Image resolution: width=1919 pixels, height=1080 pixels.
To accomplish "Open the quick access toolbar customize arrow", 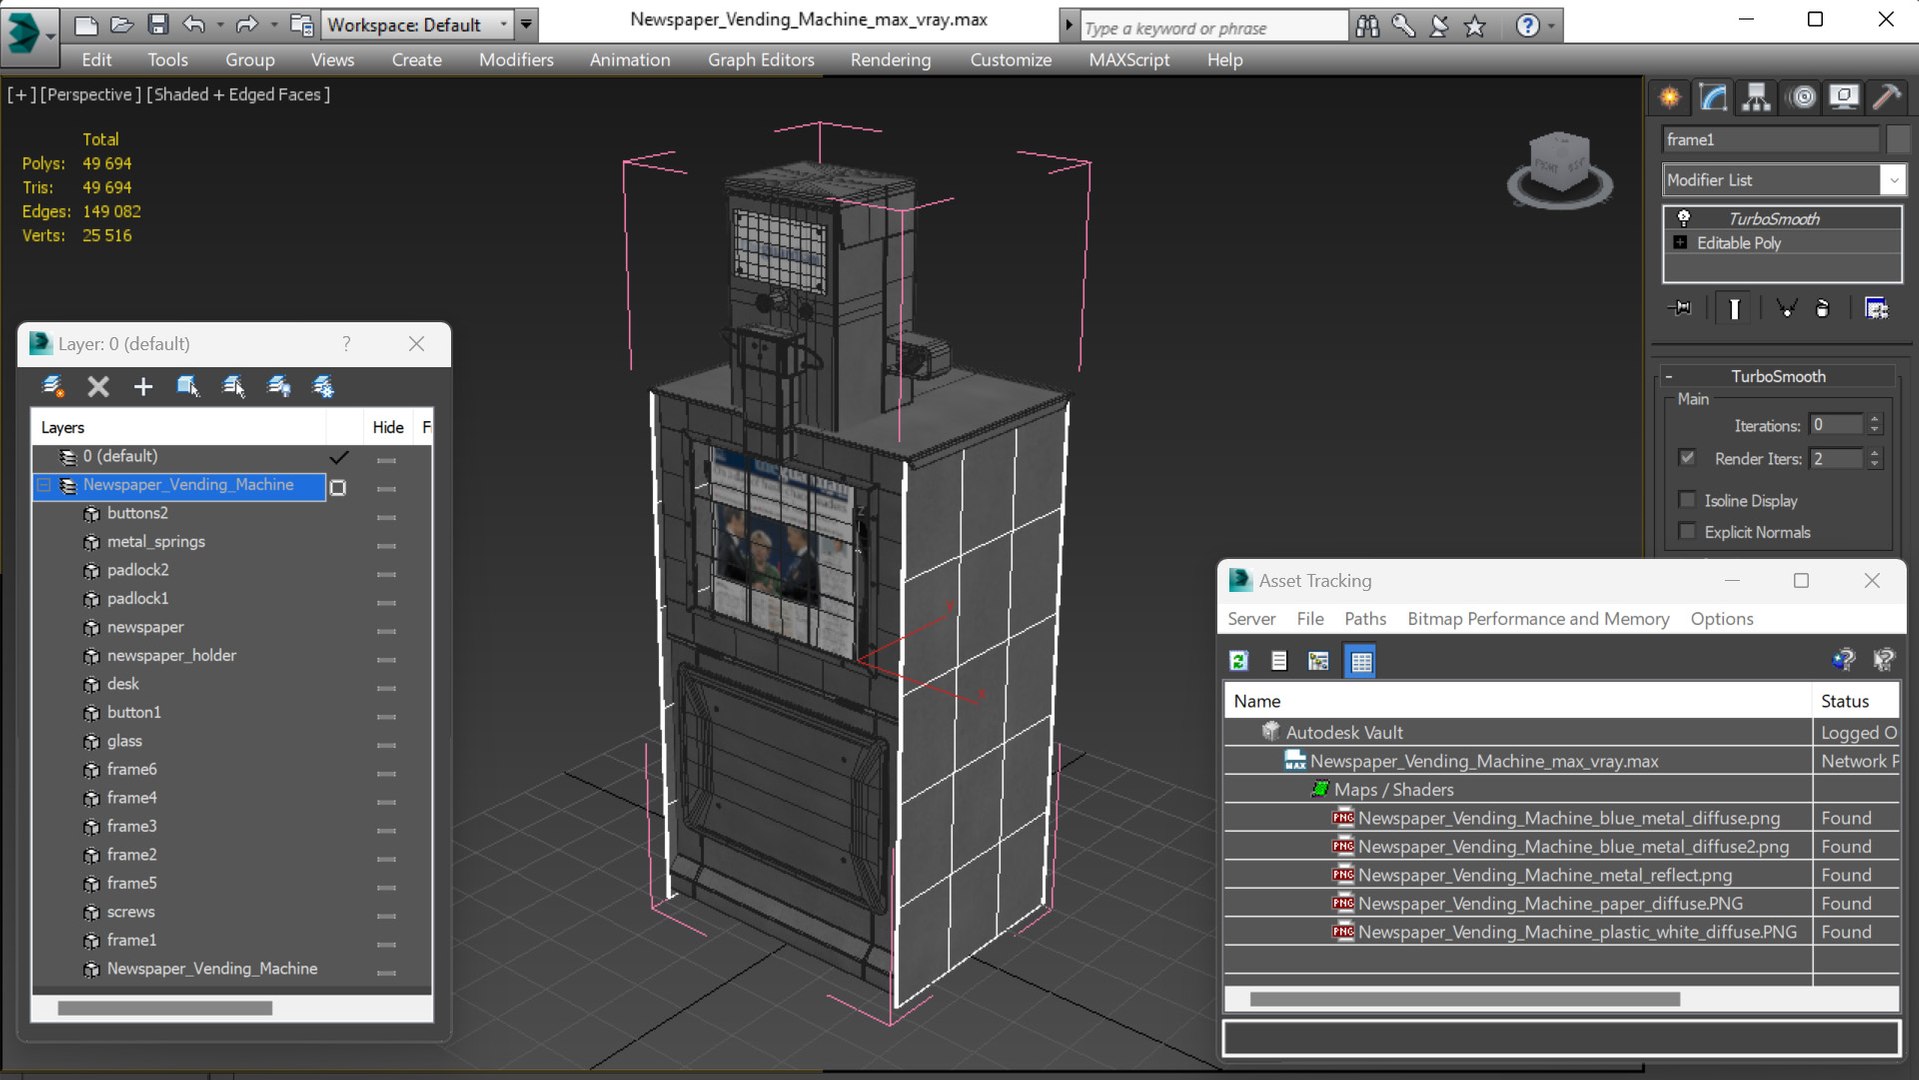I will click(526, 25).
